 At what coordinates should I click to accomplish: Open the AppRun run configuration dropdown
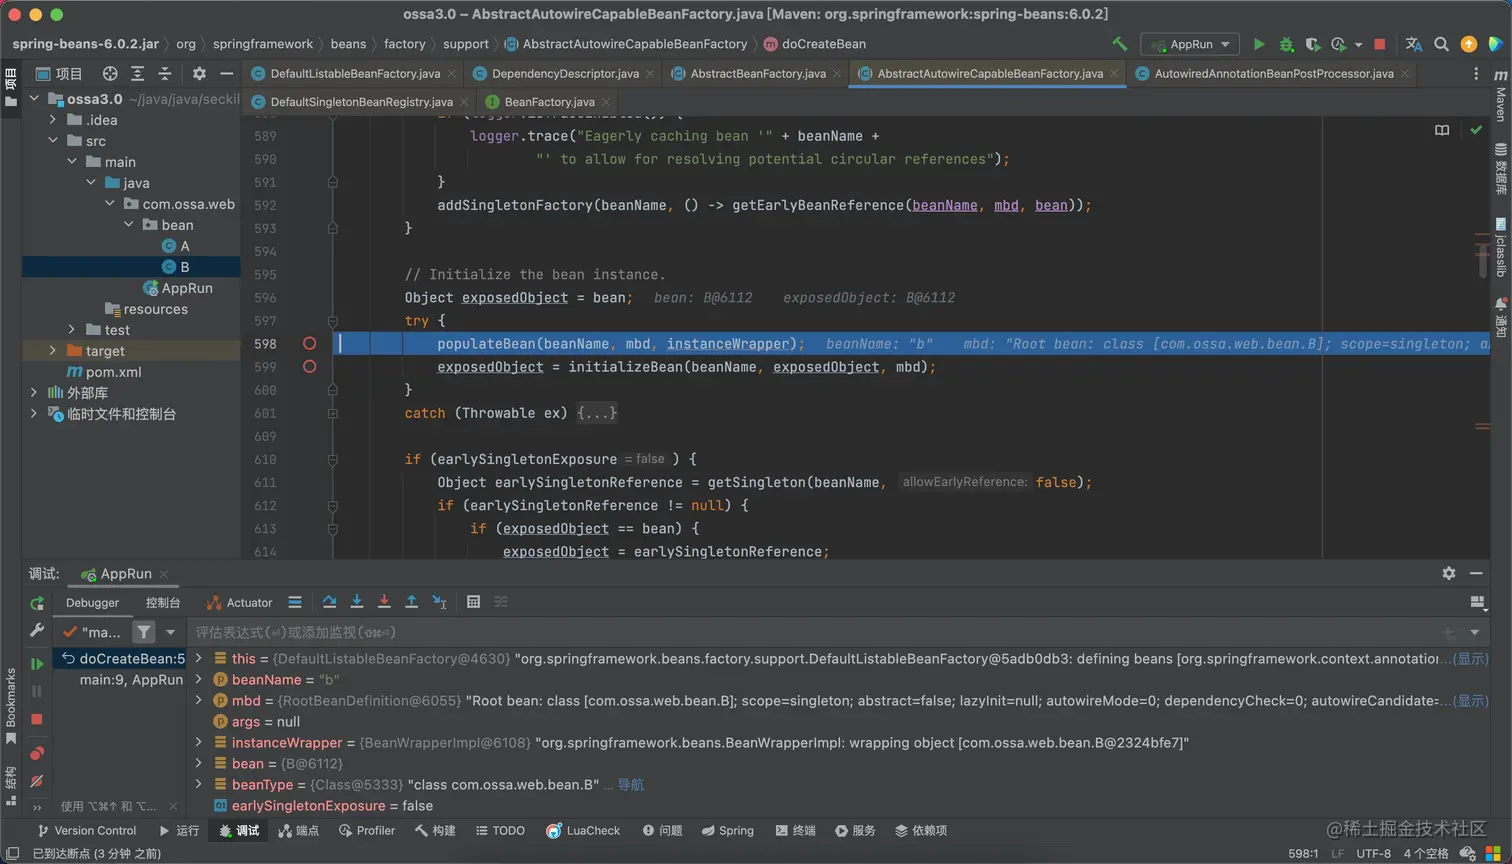click(1190, 44)
